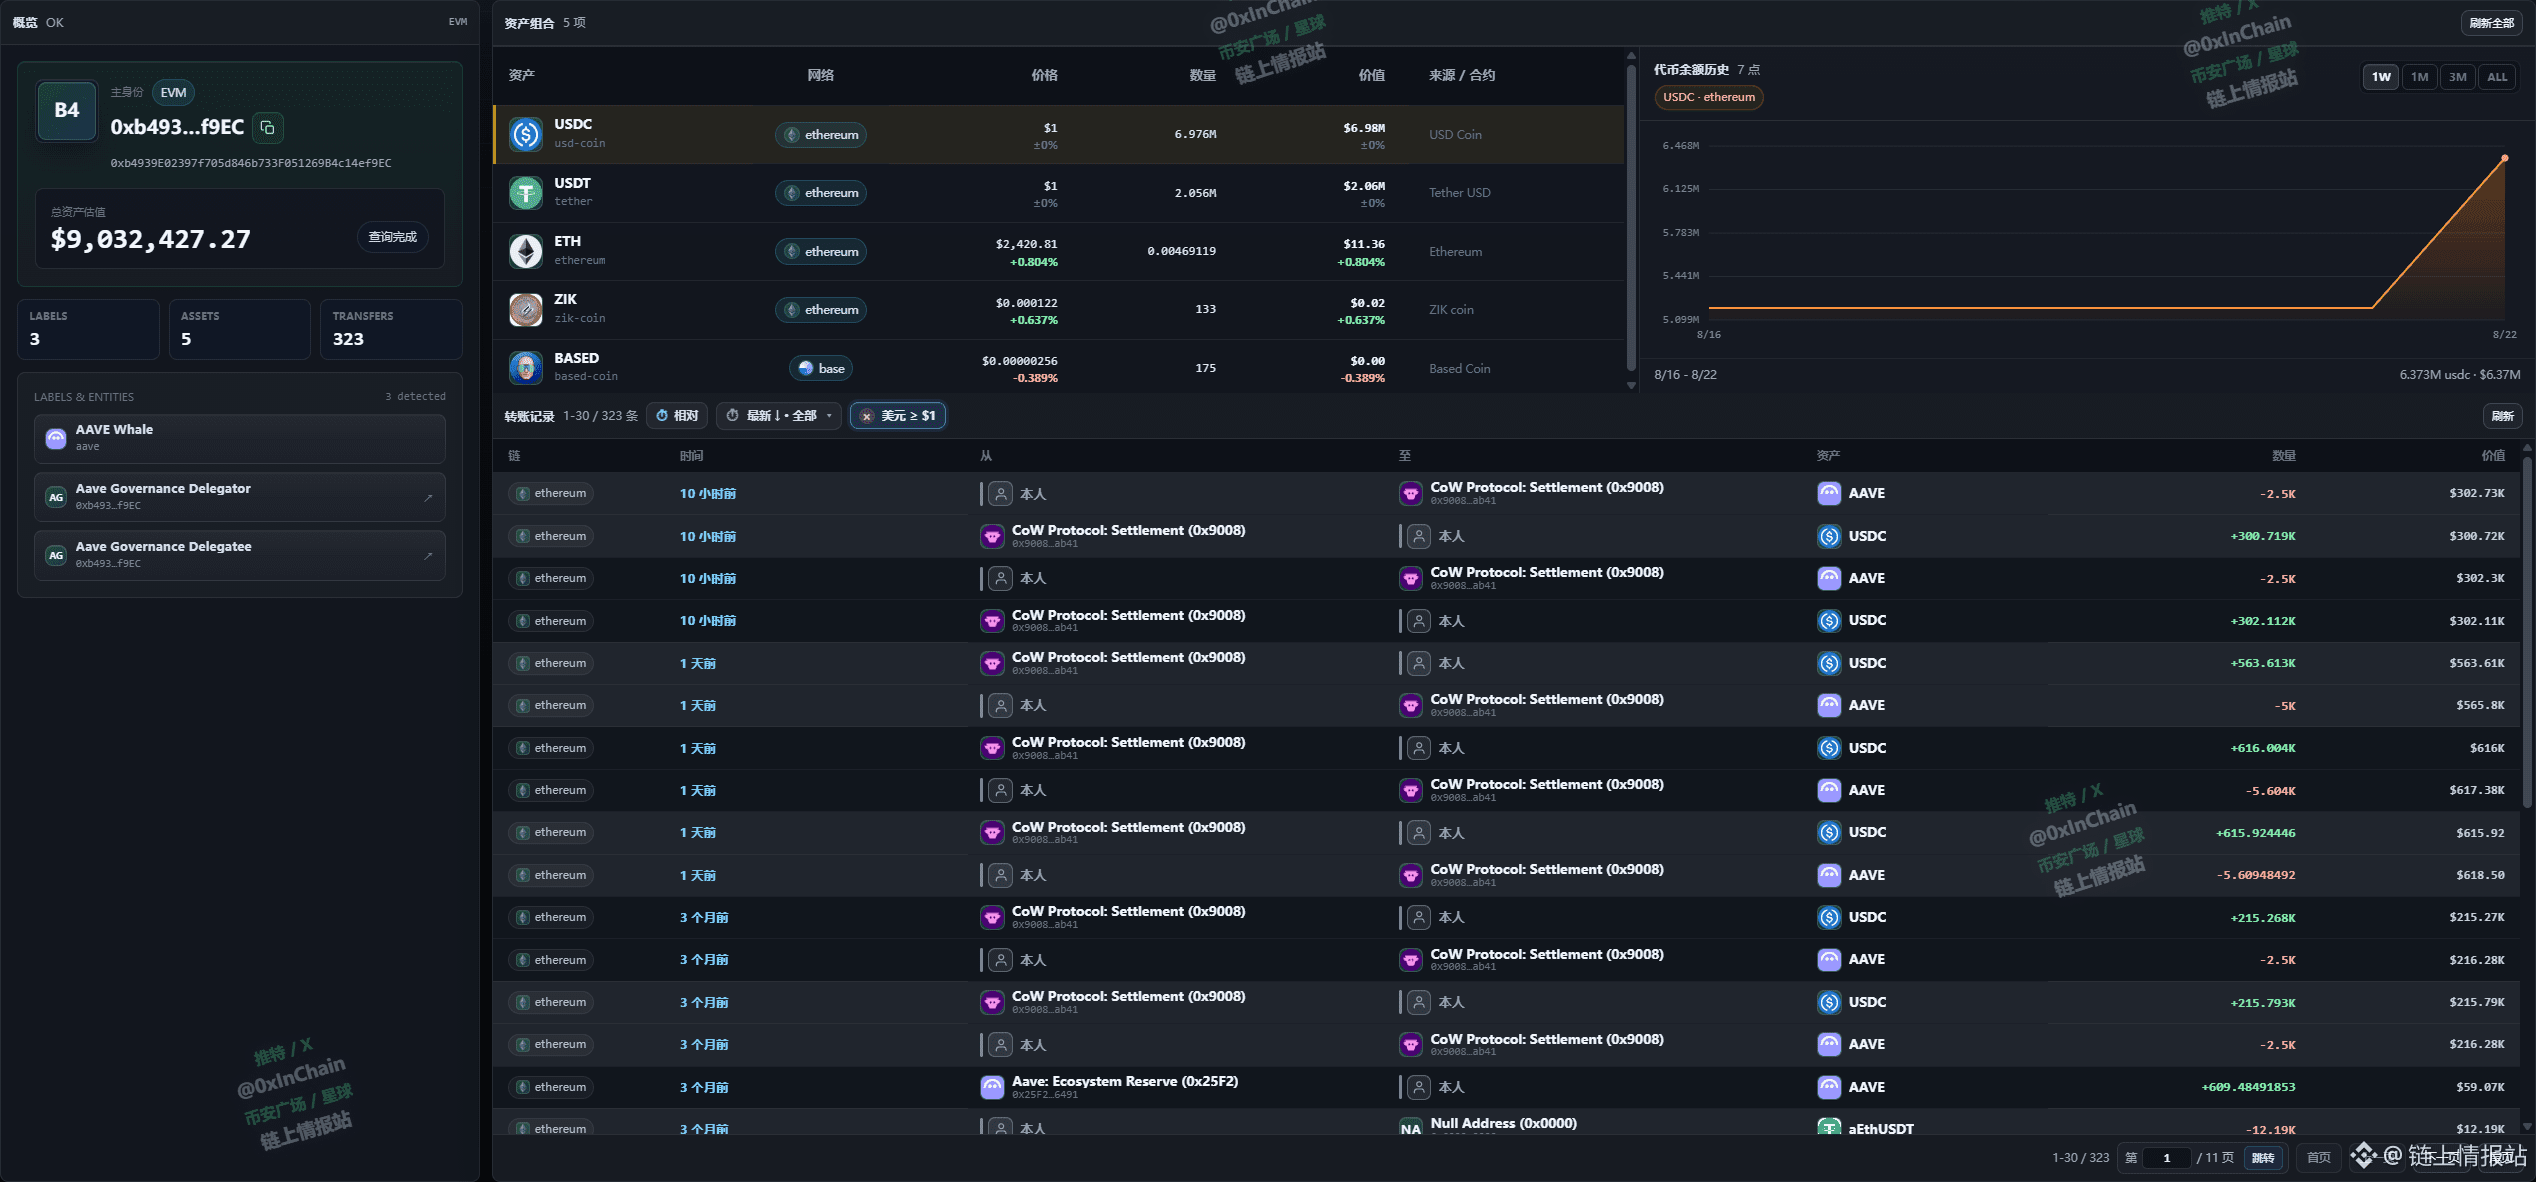Image resolution: width=2536 pixels, height=1182 pixels.
Task: Open the Aave Governance Delegator external link arrow
Action: (x=429, y=497)
